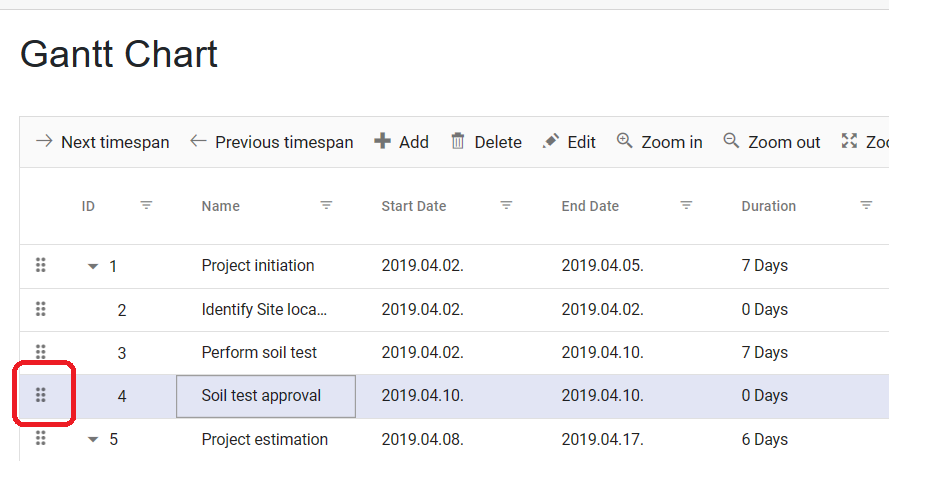Screen dimensions: 945x487
Task: Click drag handle of row 4
Action: [x=41, y=396]
